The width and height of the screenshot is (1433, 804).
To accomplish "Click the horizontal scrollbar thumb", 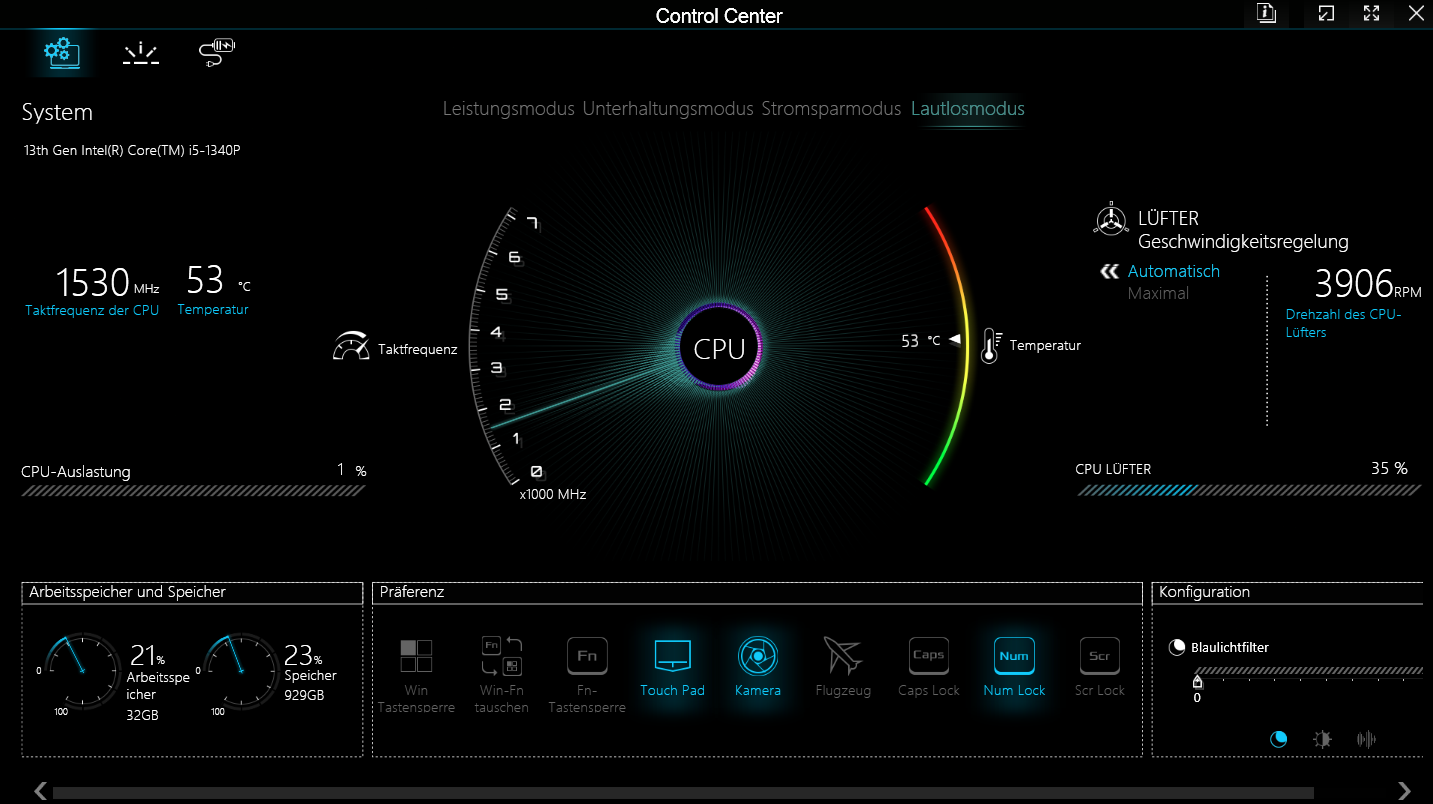I will (x=683, y=792).
